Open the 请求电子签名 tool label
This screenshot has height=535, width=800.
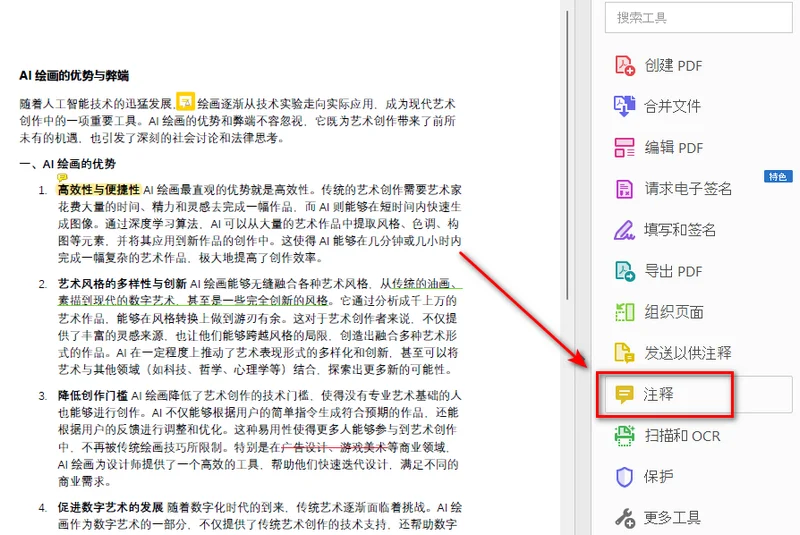click(688, 189)
